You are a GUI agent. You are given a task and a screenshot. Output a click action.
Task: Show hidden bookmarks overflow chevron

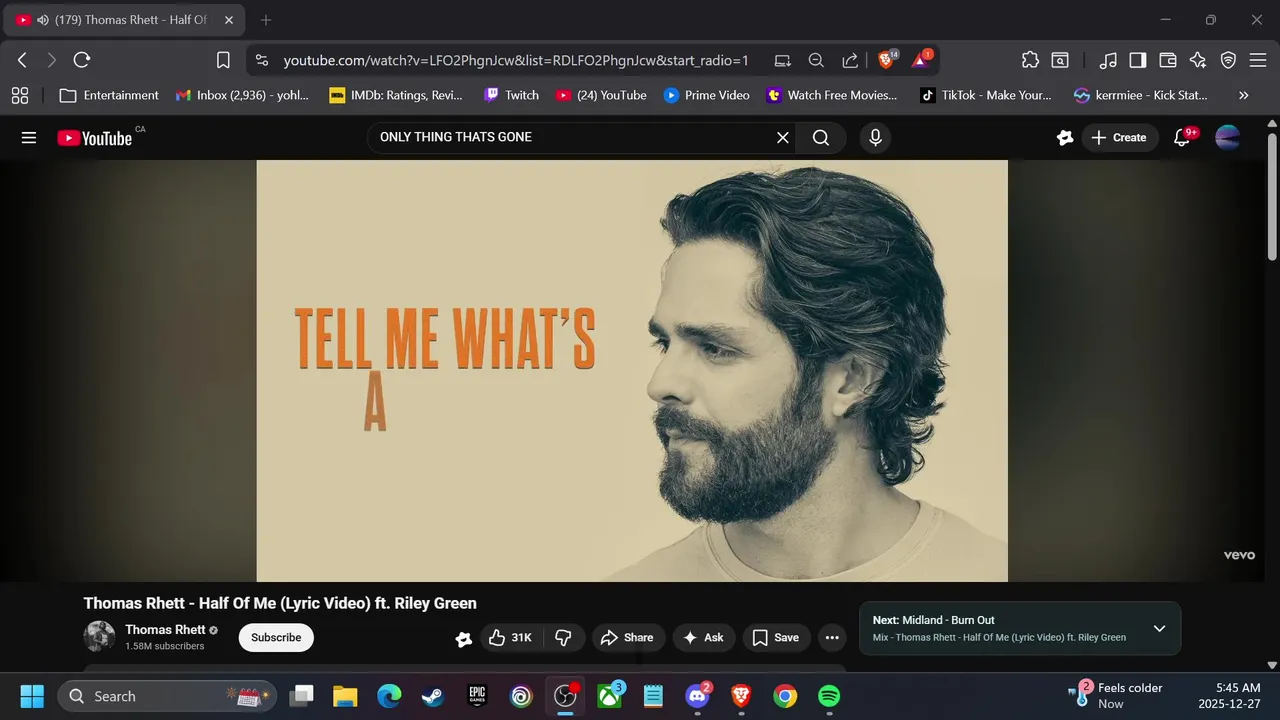click(1244, 95)
